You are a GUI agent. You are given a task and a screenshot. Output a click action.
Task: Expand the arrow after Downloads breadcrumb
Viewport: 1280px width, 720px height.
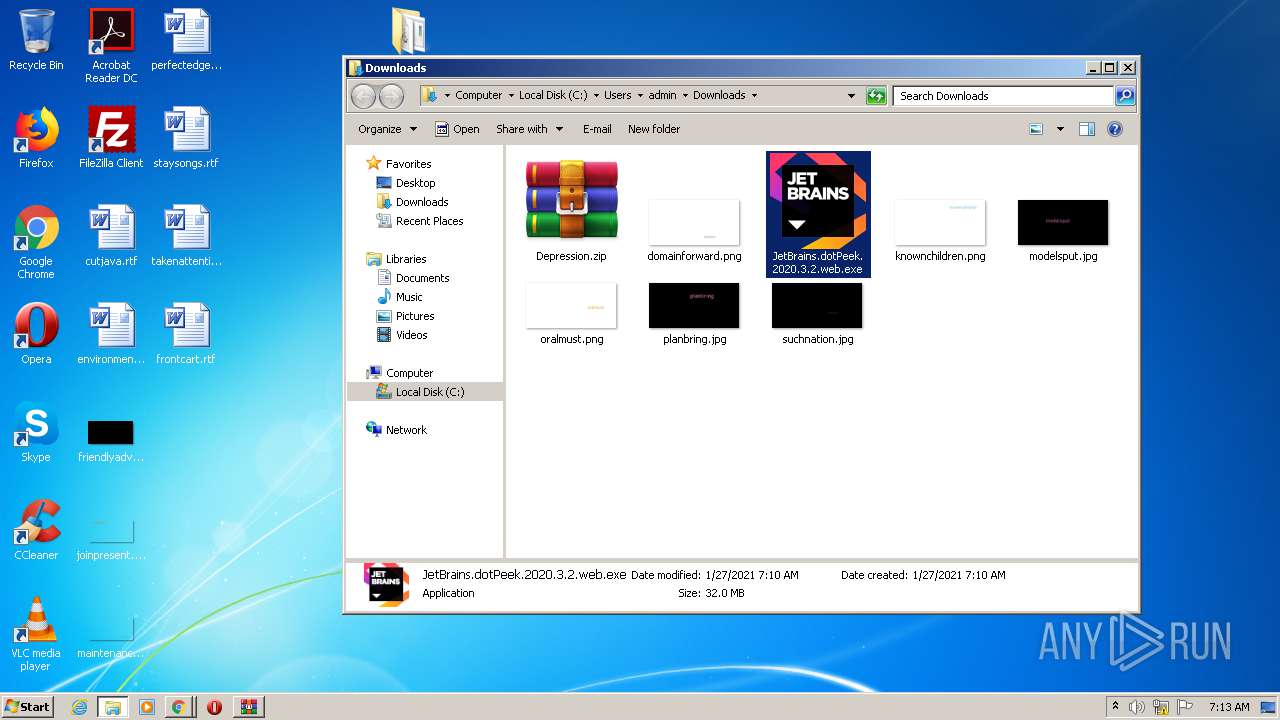point(754,96)
